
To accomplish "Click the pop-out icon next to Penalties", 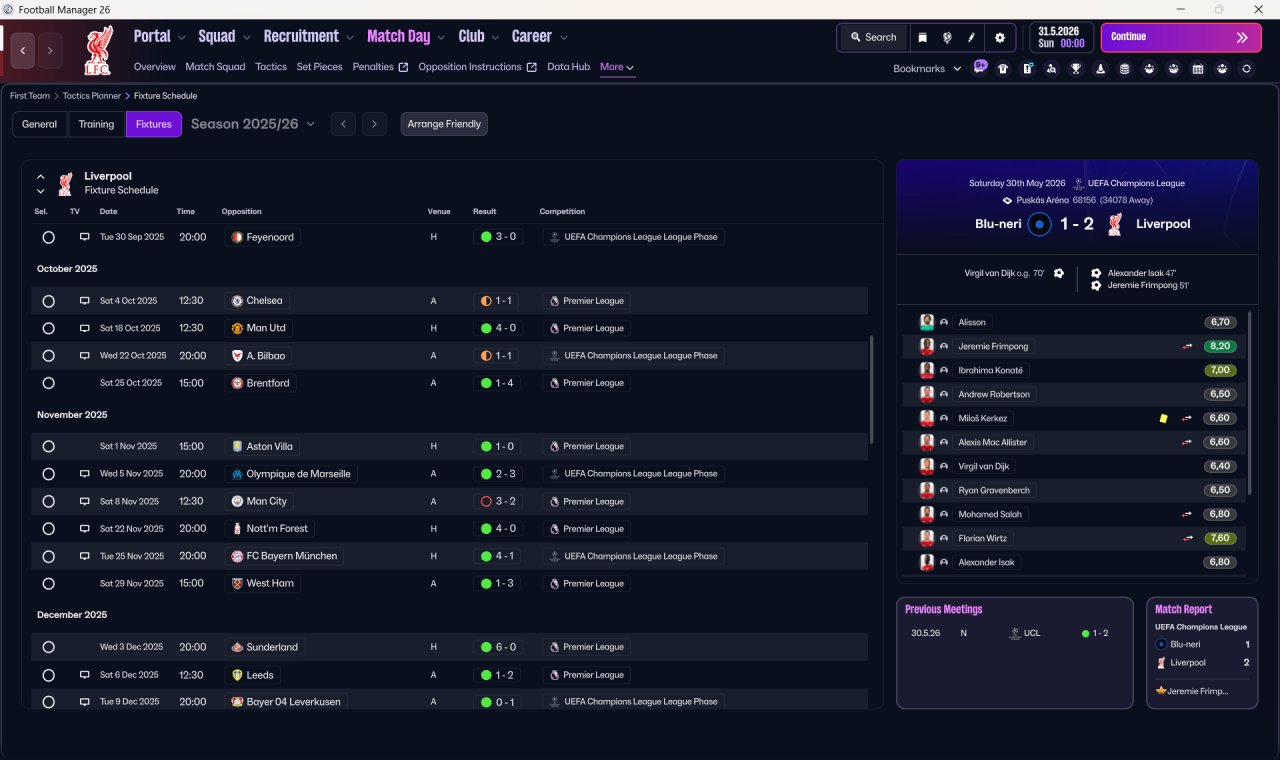I will pyautogui.click(x=403, y=67).
